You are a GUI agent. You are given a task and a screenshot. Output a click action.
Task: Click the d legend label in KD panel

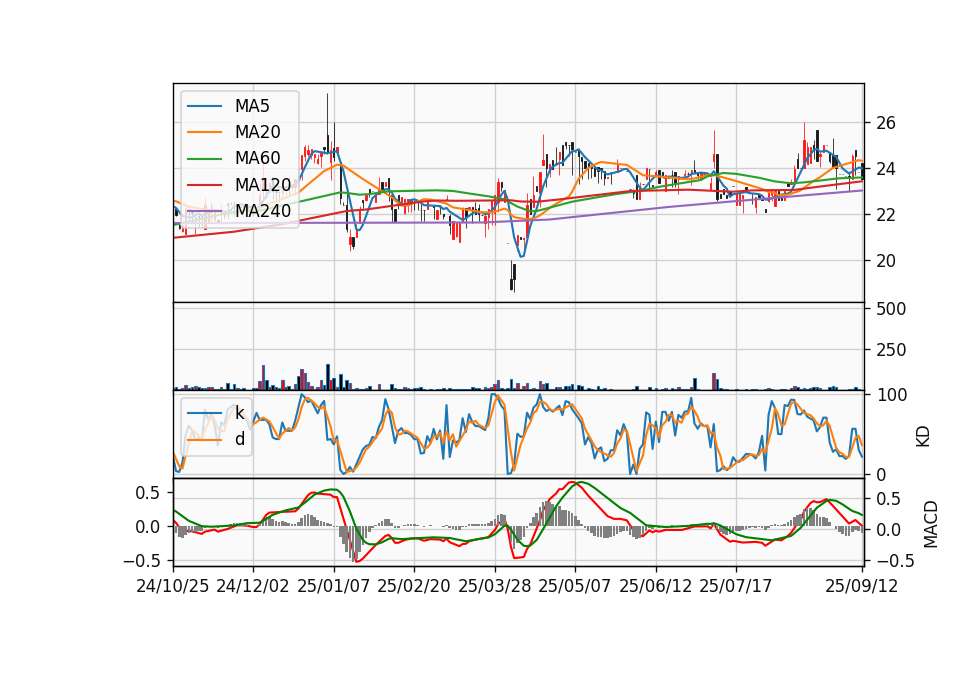pos(240,439)
